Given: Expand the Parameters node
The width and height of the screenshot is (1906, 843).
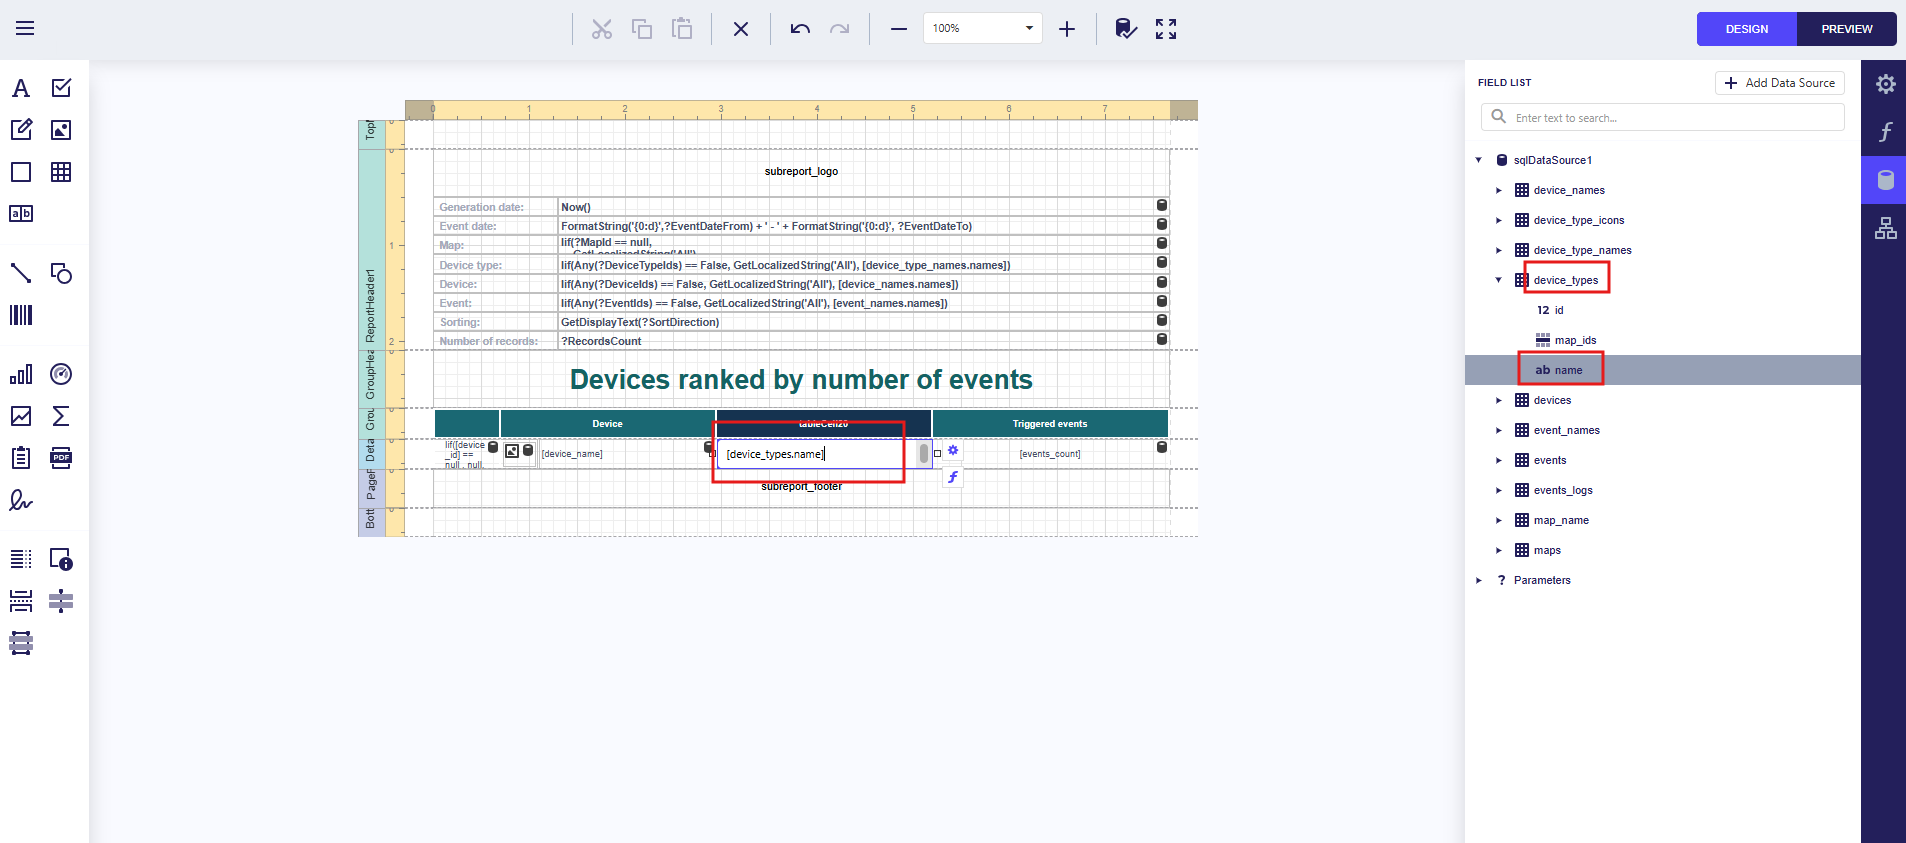Looking at the screenshot, I should pos(1479,580).
